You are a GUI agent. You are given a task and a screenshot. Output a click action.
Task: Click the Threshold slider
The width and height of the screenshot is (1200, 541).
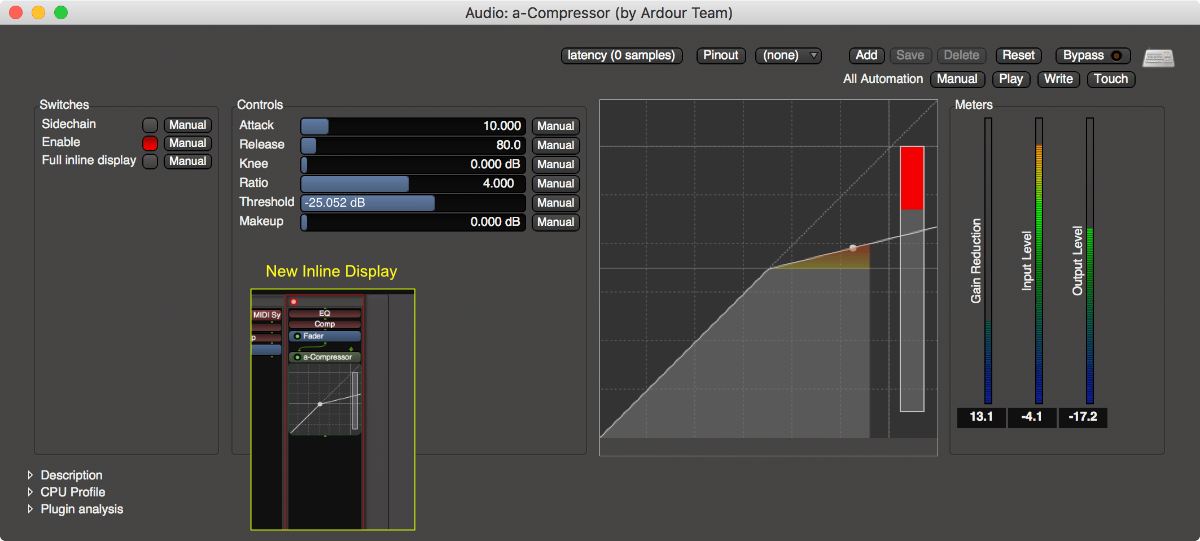(x=413, y=203)
